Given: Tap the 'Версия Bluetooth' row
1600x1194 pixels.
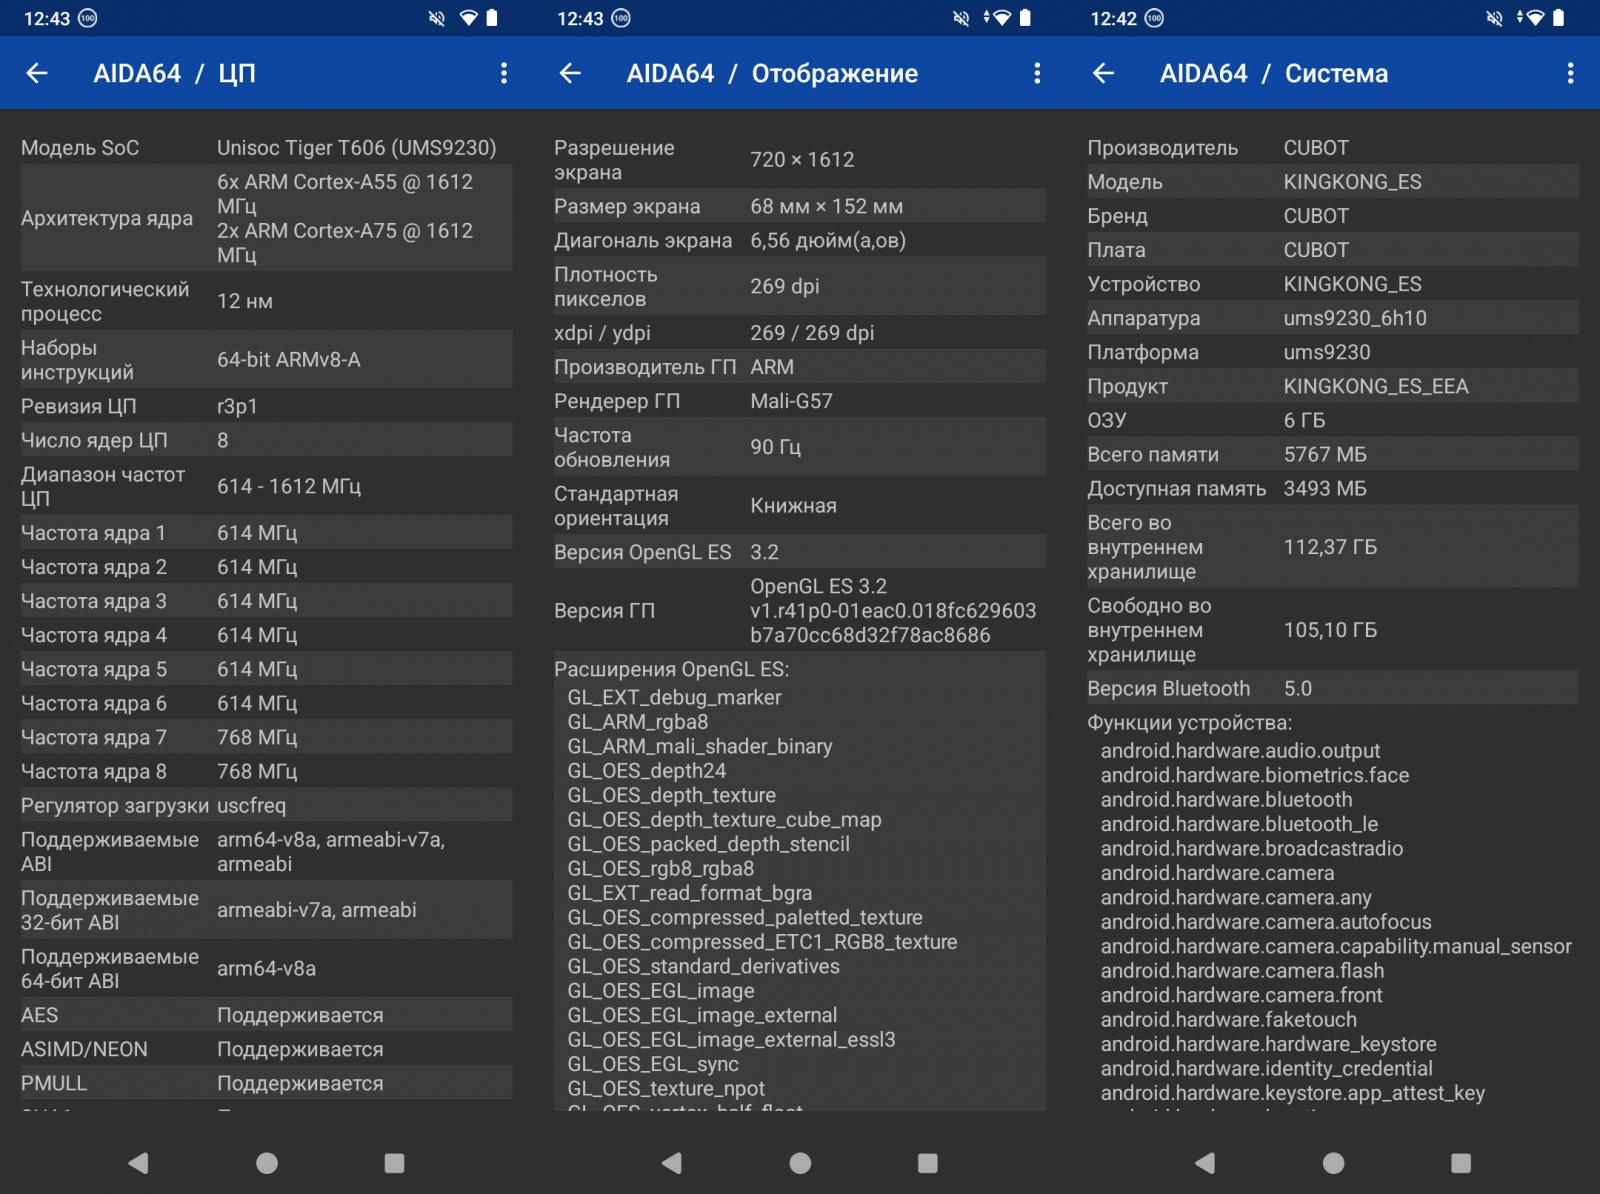Looking at the screenshot, I should point(1333,688).
